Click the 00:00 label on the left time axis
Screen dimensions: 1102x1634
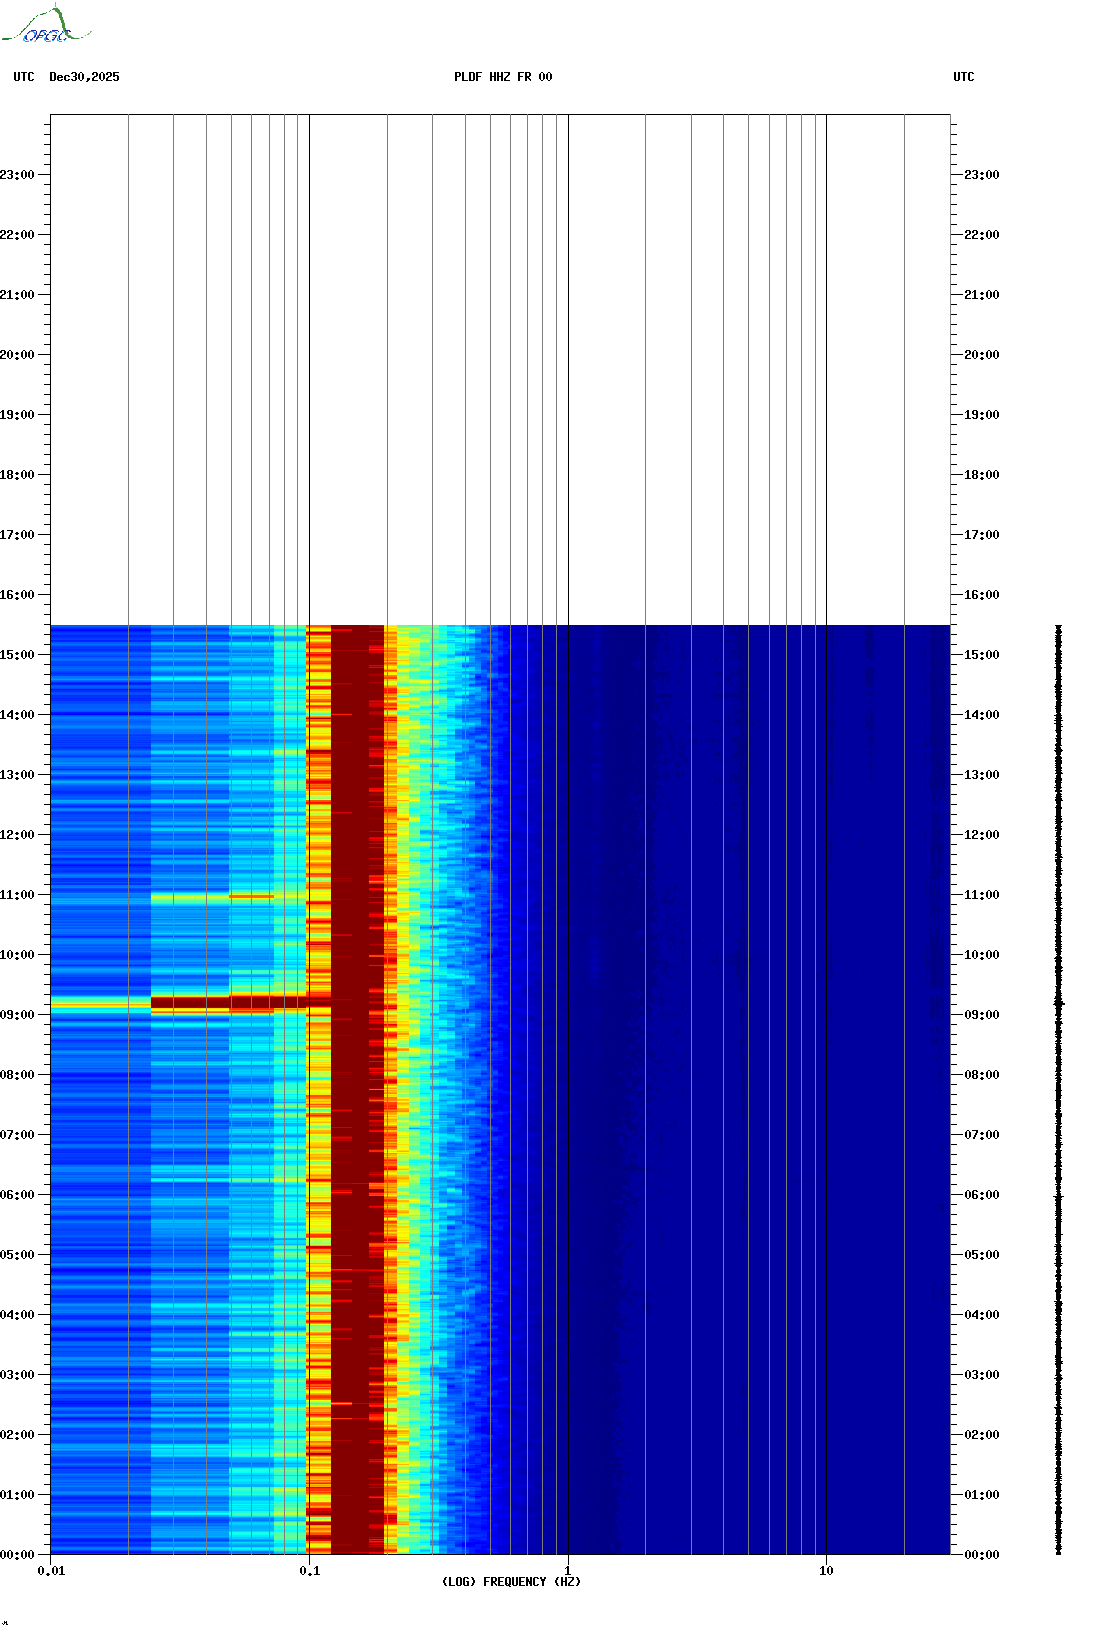pyautogui.click(x=17, y=1555)
